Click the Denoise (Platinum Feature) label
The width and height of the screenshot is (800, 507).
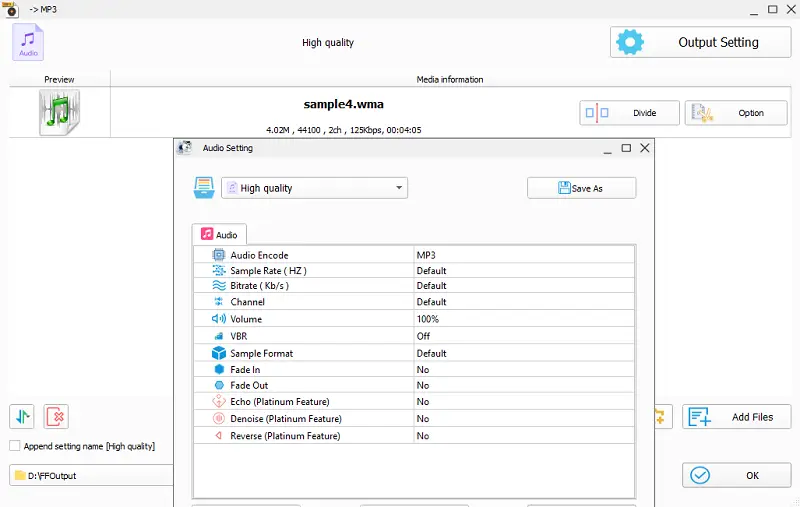286,418
